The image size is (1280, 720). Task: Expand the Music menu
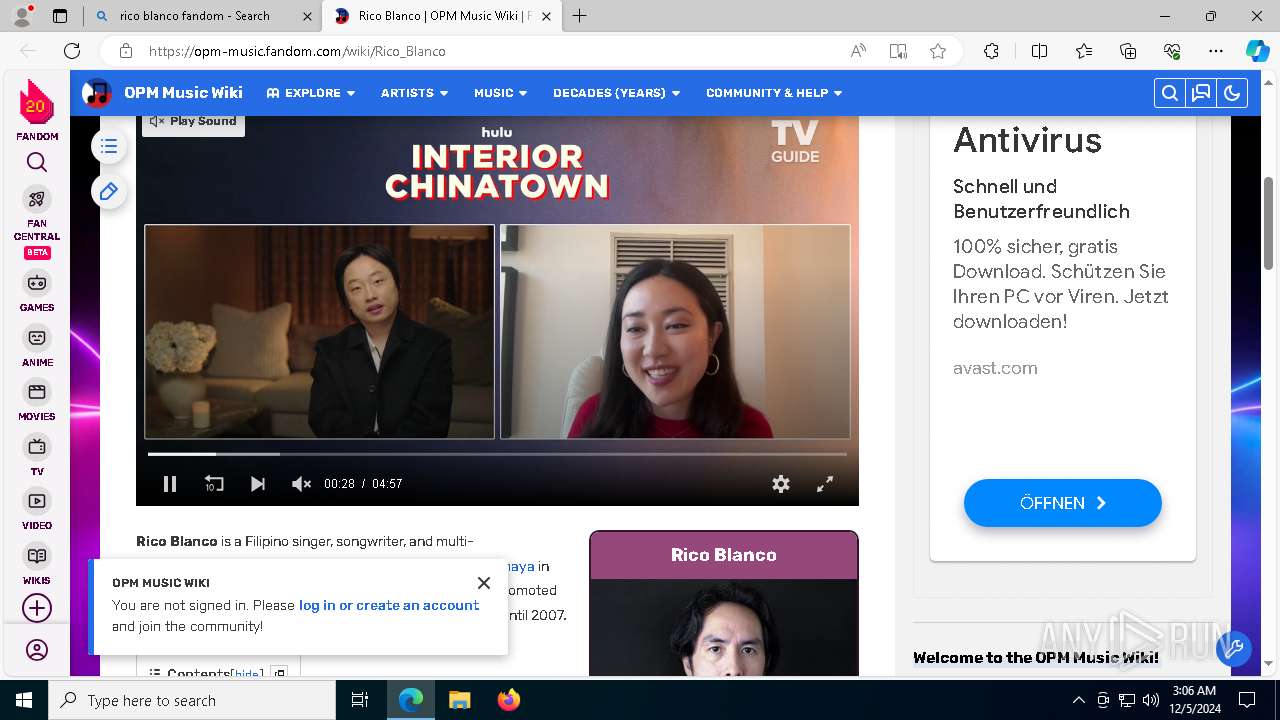coord(501,93)
